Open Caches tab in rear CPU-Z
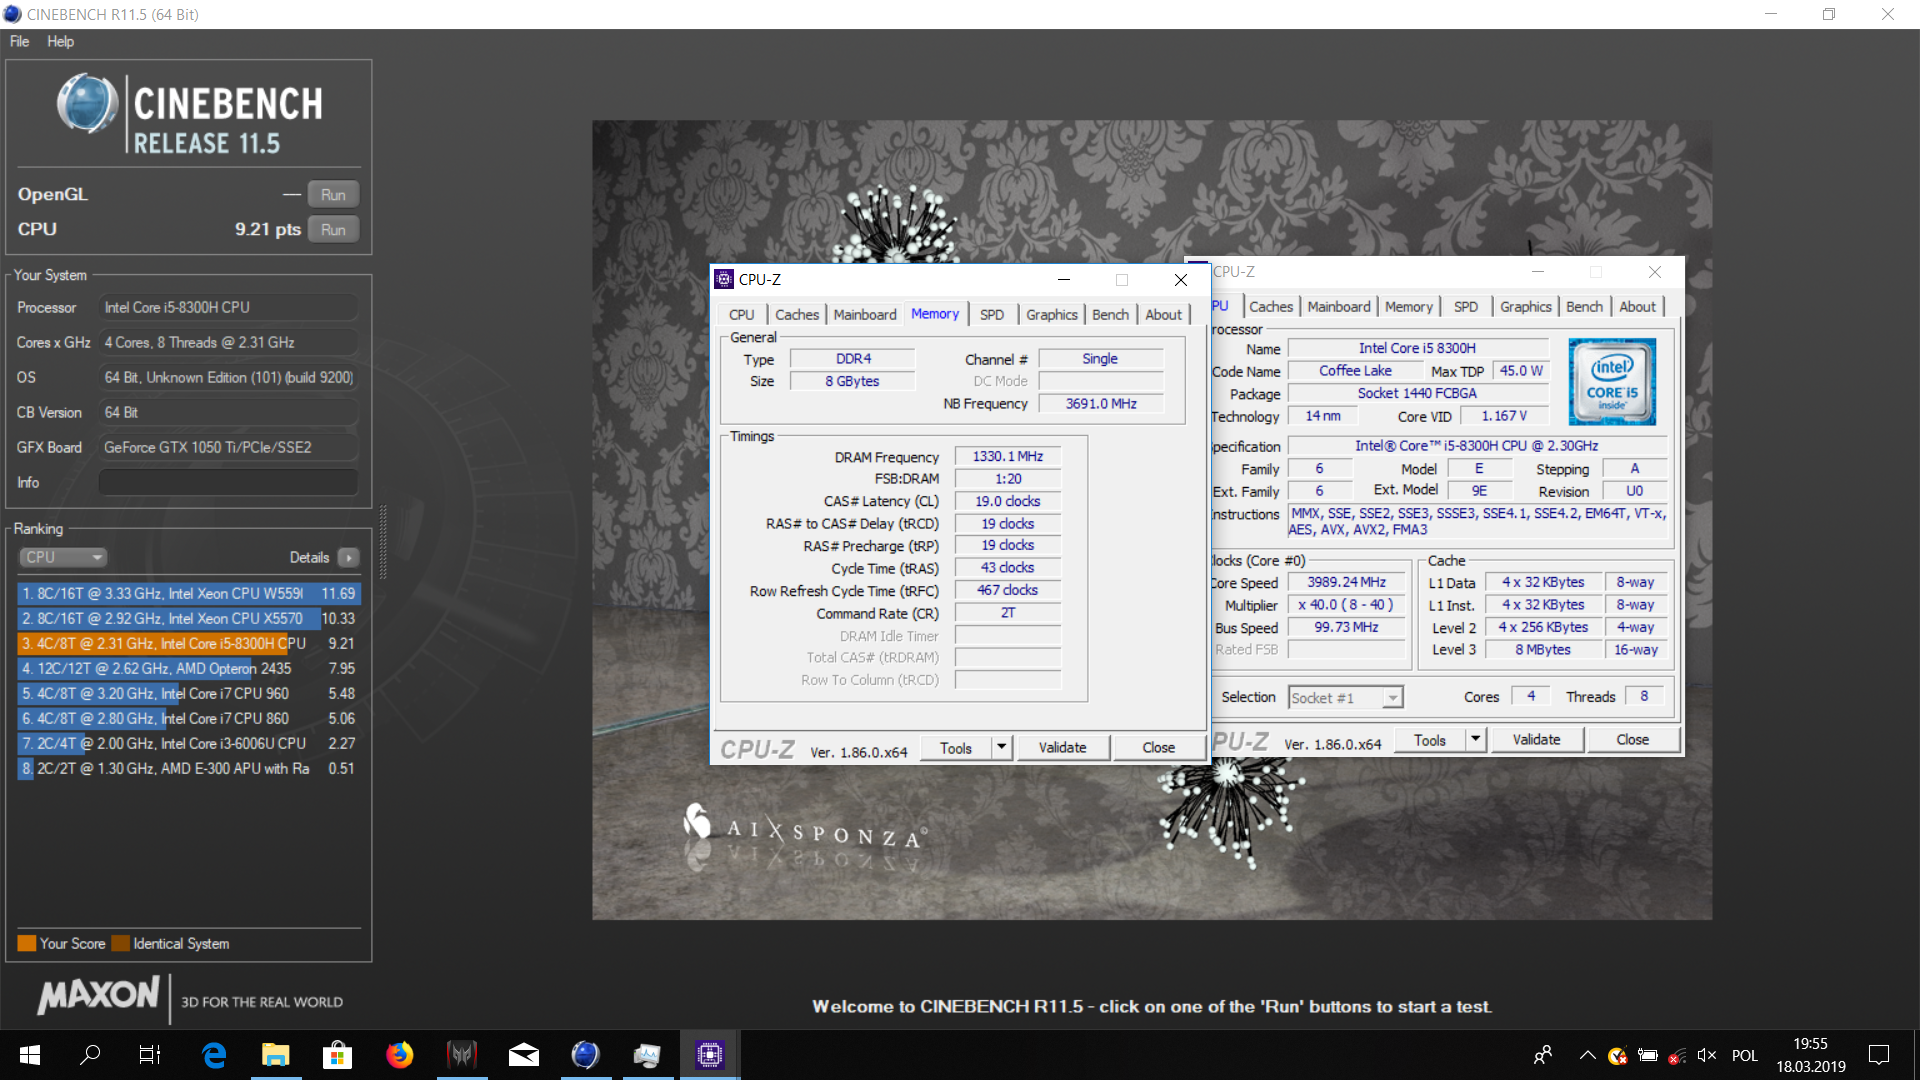Screen dimensions: 1920x1080 coord(1271,306)
